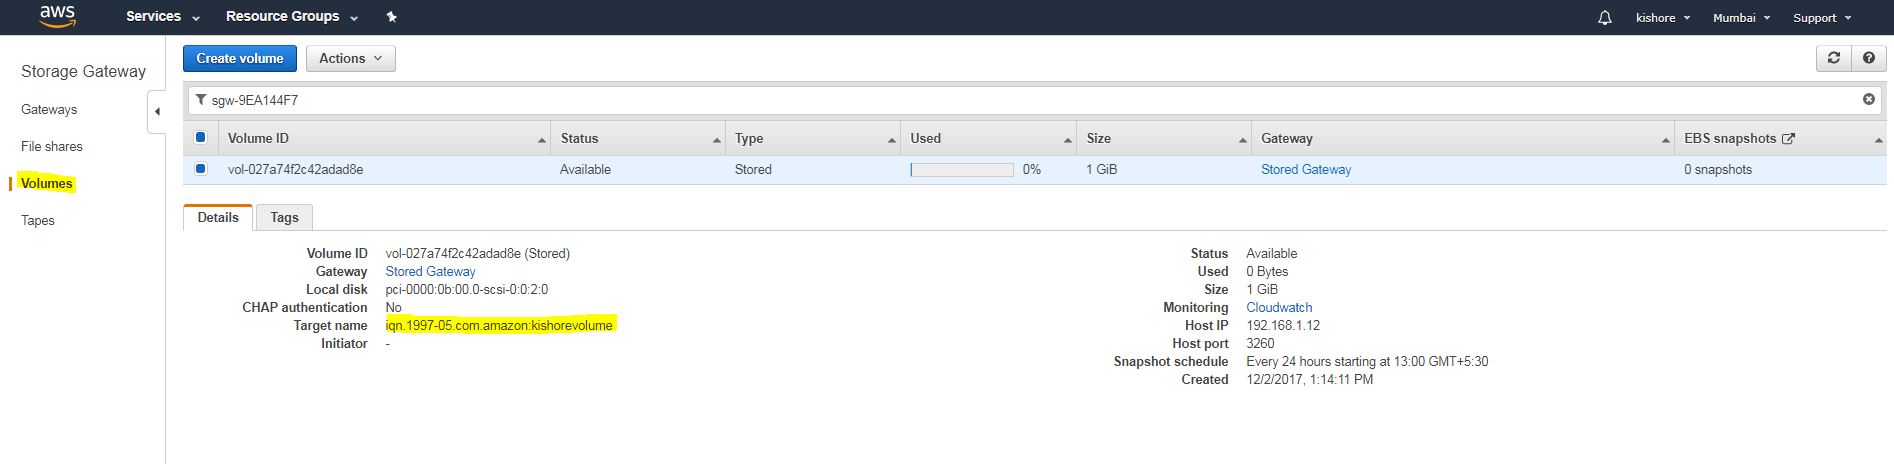
Task: Open EBS snapshots external link icon
Action: 1789,138
